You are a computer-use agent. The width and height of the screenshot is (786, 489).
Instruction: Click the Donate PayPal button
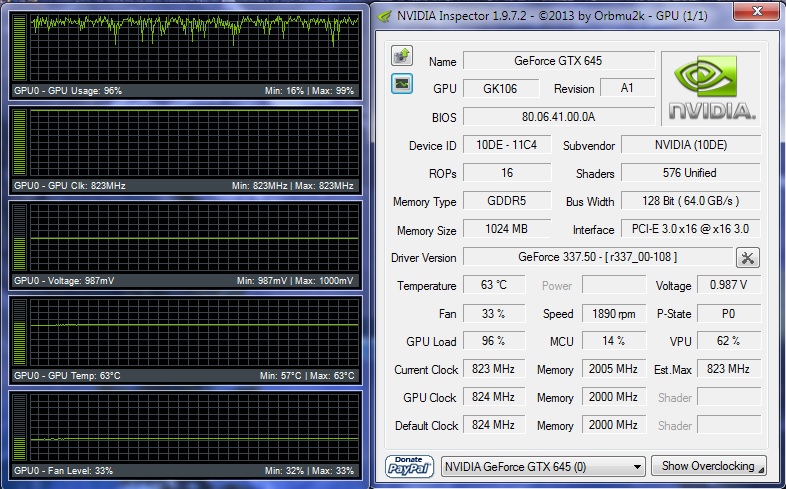410,466
